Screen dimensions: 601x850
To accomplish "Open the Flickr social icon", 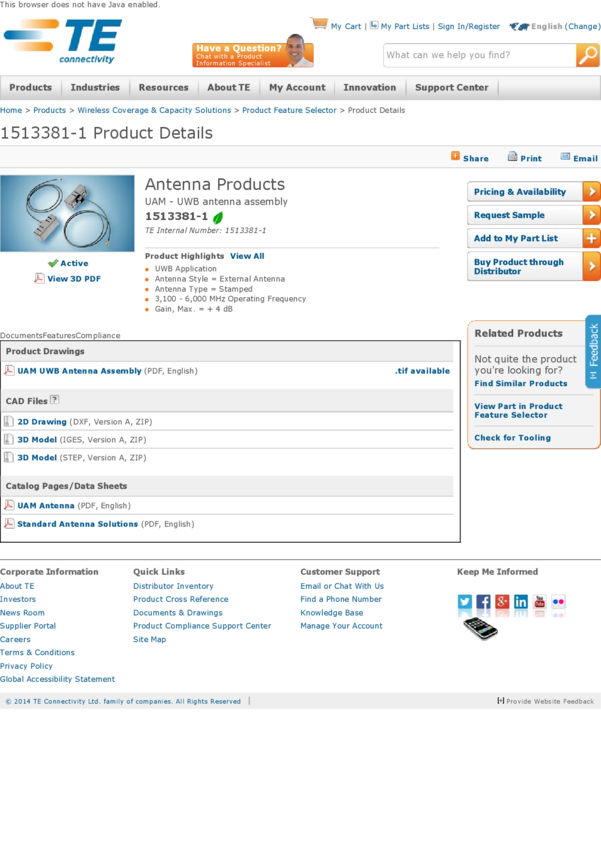I will click(x=558, y=602).
